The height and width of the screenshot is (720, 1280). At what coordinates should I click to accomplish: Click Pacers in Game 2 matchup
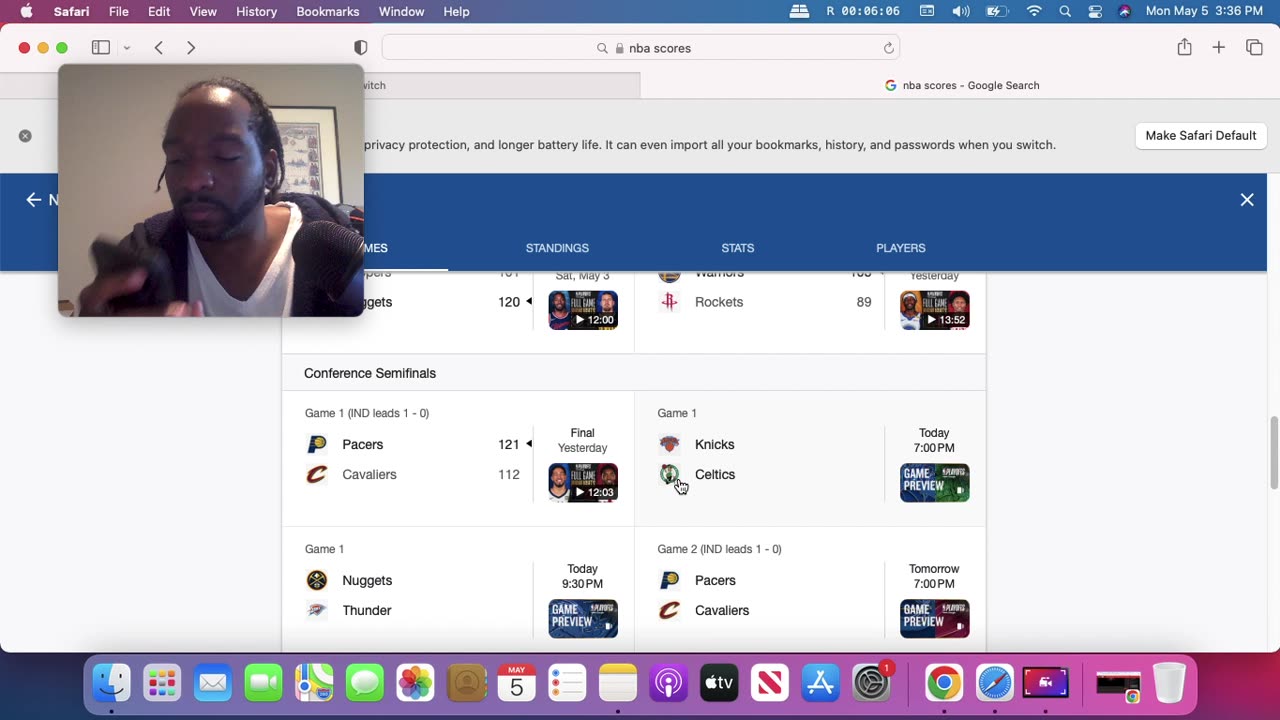(x=715, y=580)
